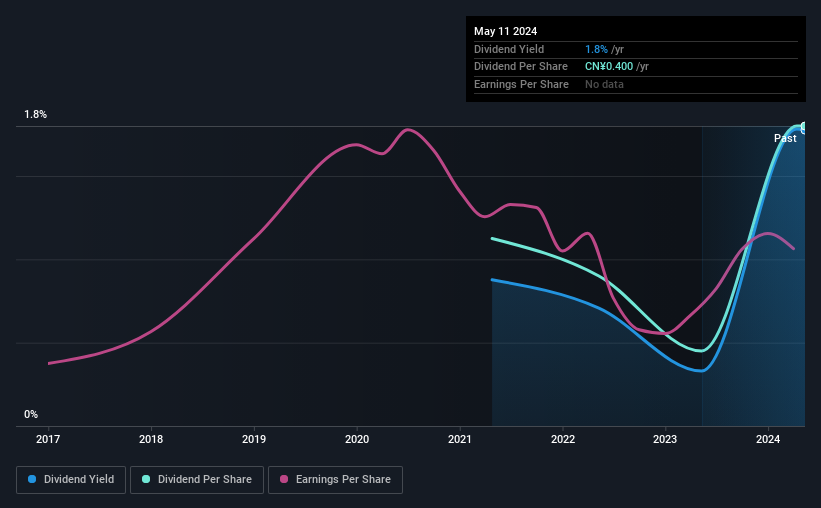Viewport: 821px width, 508px height.
Task: Click the teal Dividend Per Share legend dot
Action: coord(146,479)
